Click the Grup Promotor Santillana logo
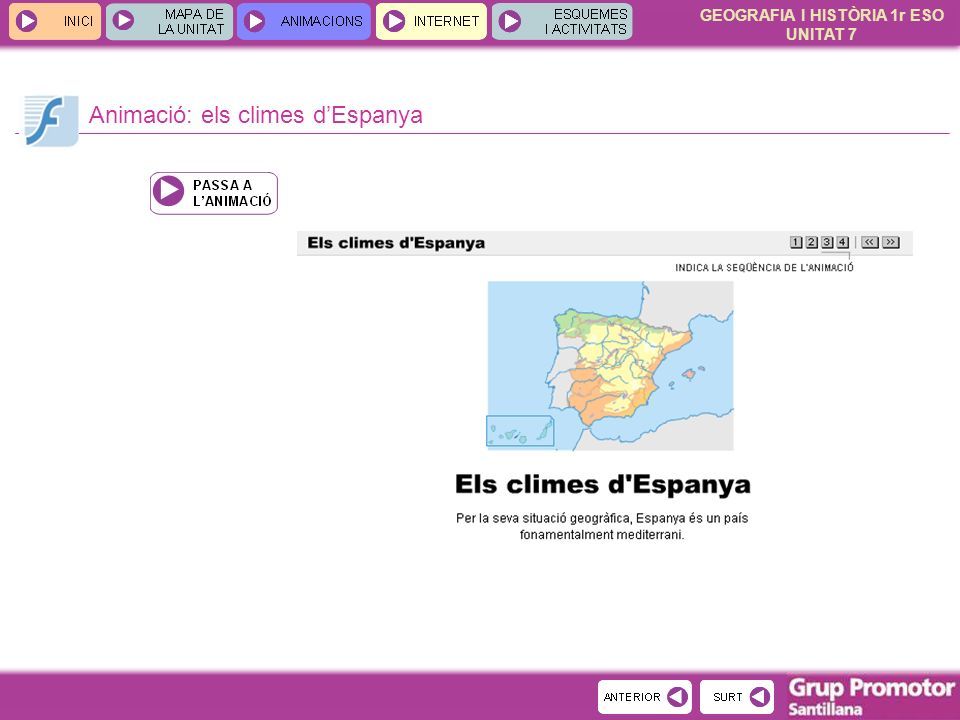This screenshot has width=960, height=720. tap(871, 697)
